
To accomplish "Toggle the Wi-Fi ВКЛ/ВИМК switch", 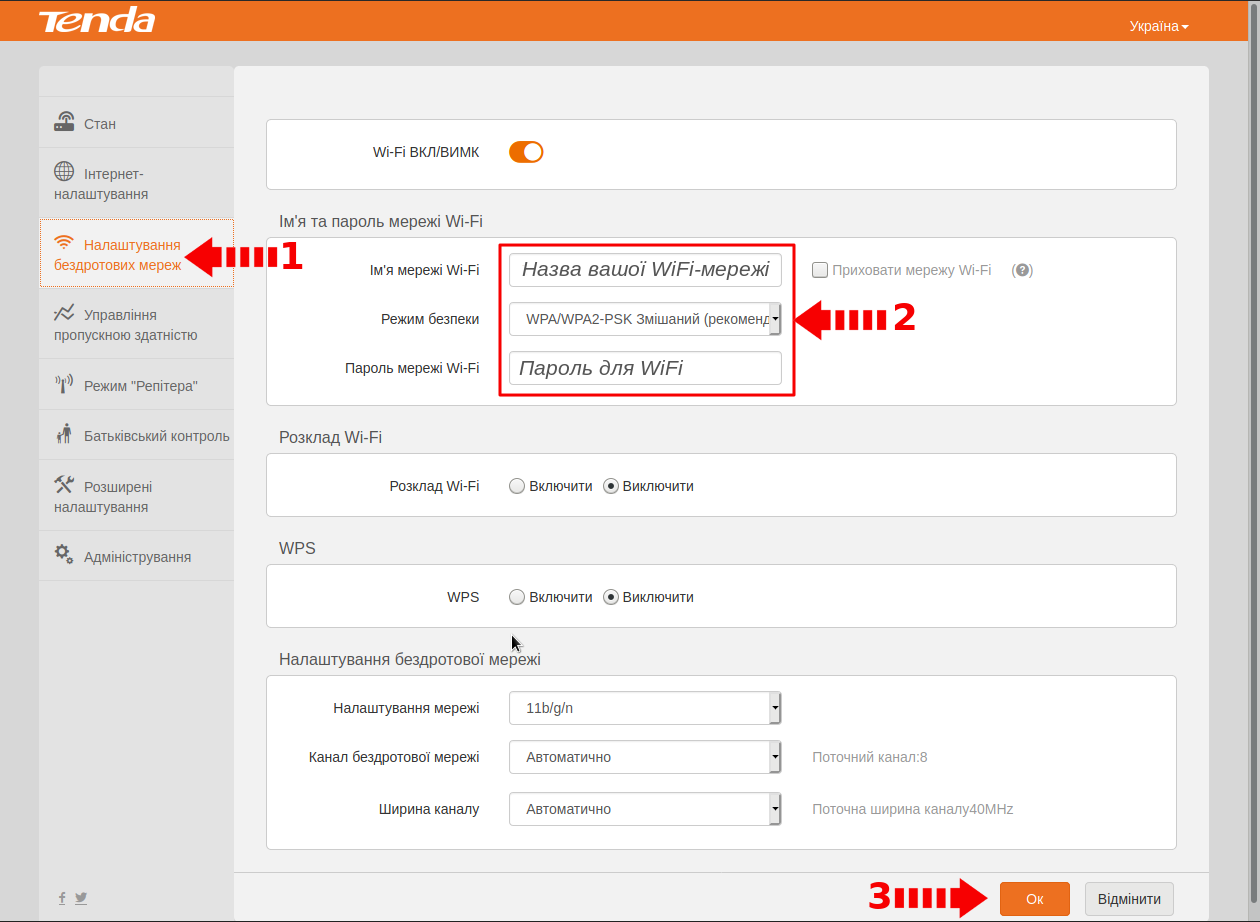I will [526, 152].
